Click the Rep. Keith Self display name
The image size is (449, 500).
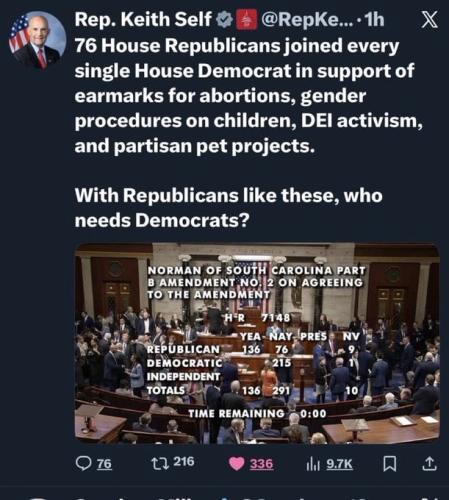pos(143,19)
